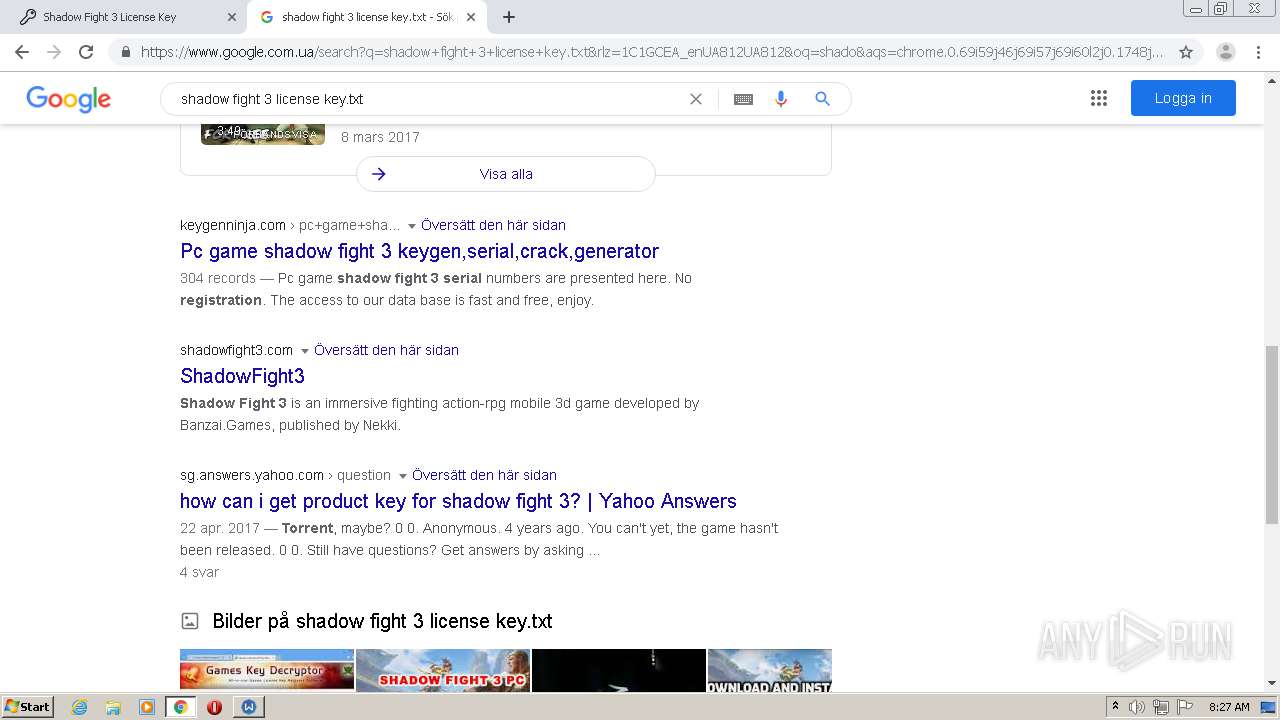Click '8 mars 2017' video date
This screenshot has width=1280, height=720.
tap(380, 137)
